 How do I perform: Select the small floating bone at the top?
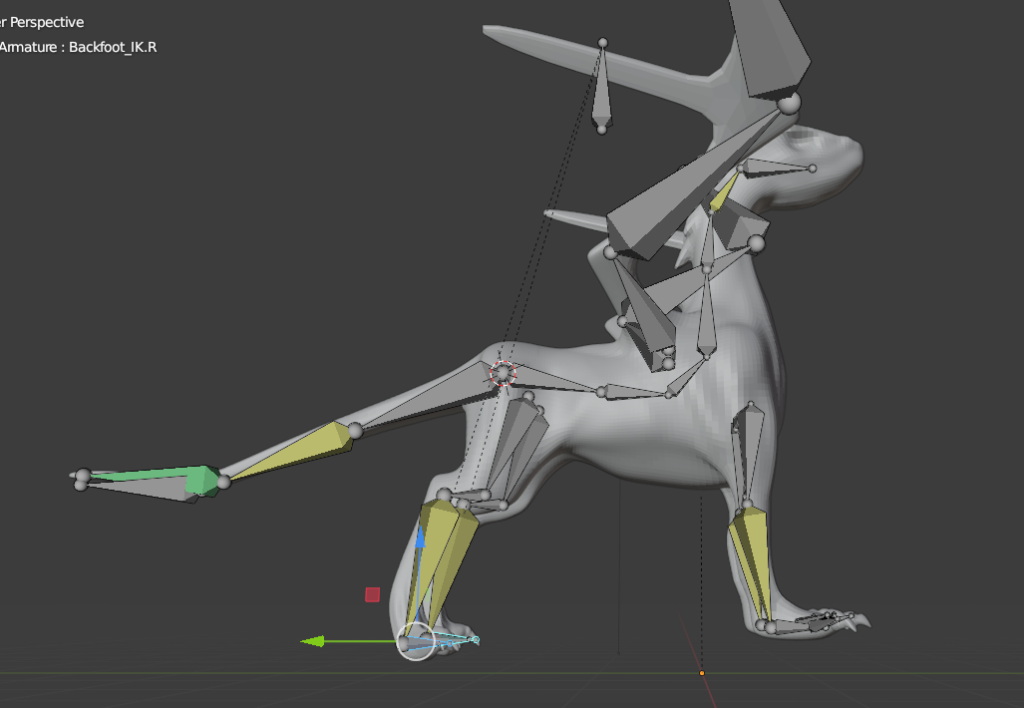(x=601, y=90)
